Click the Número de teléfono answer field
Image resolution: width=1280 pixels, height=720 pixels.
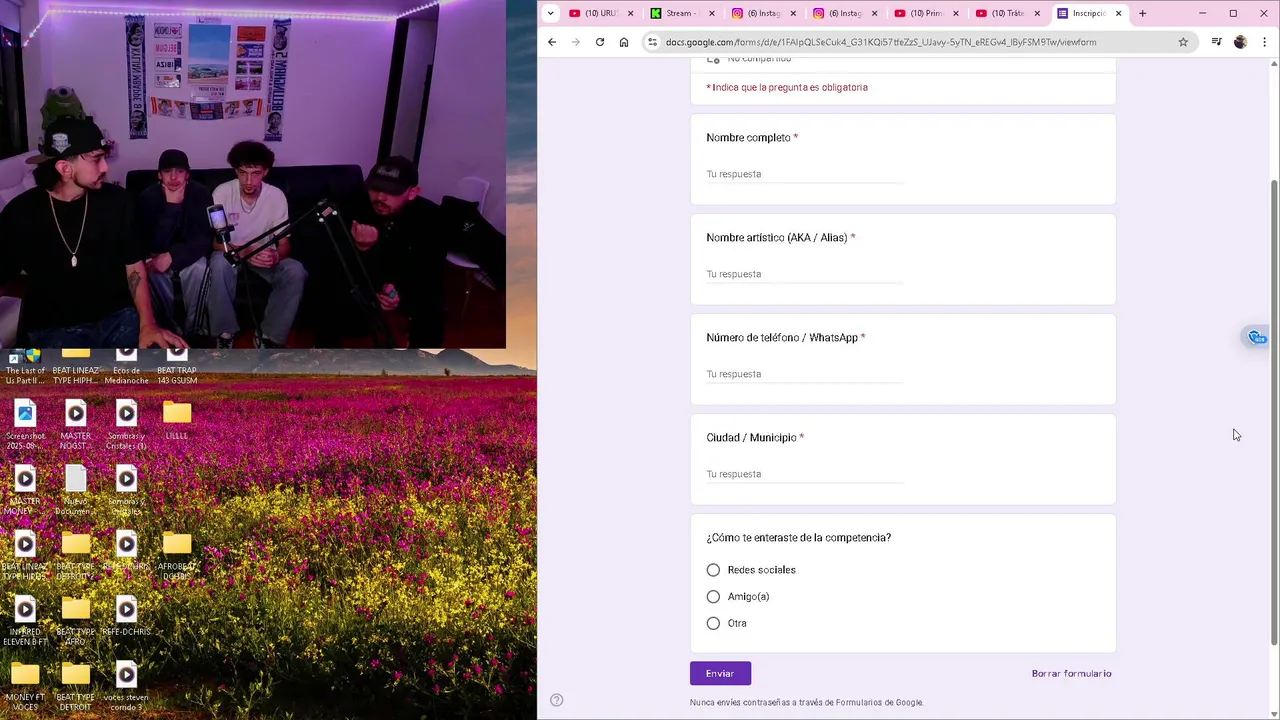click(x=804, y=374)
